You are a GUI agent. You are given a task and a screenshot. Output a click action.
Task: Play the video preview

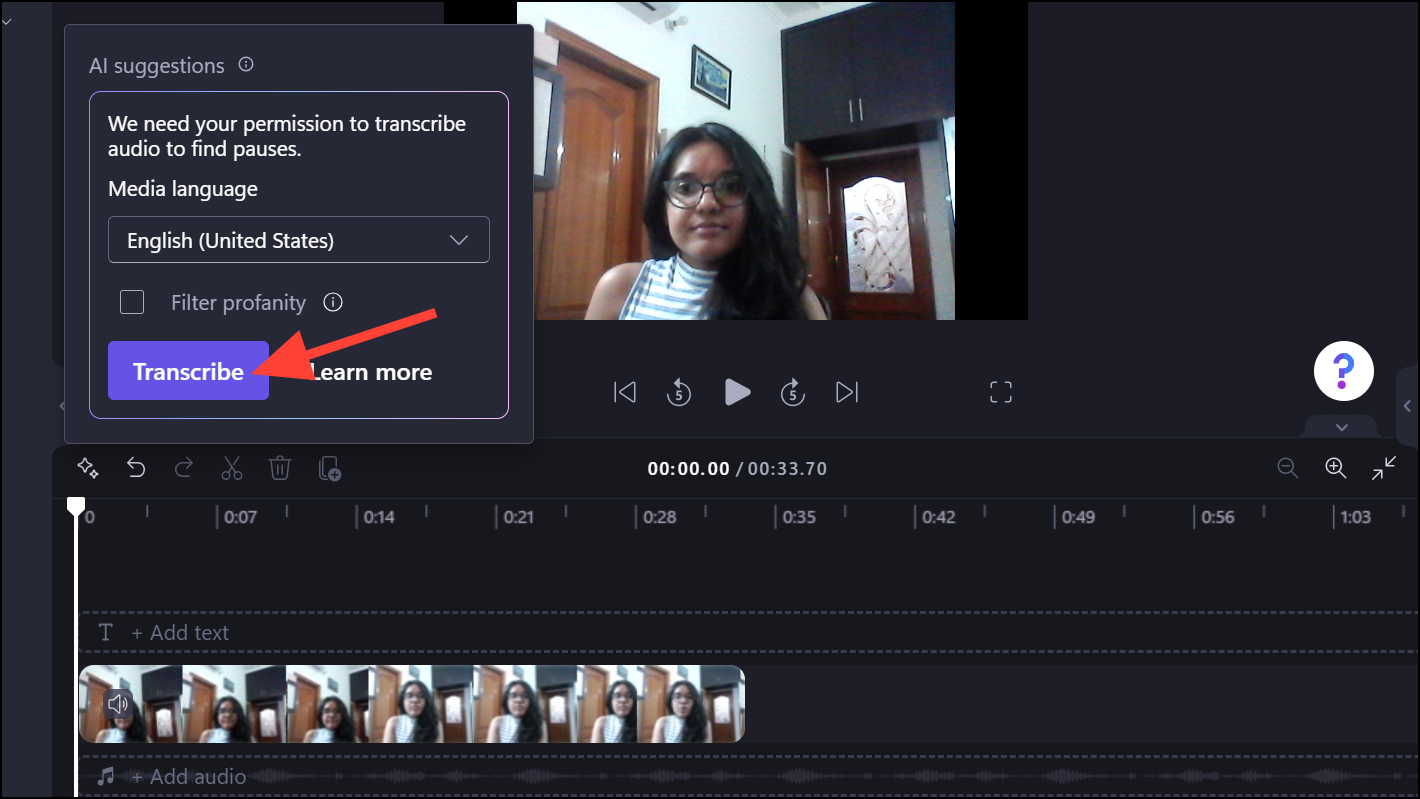coord(737,392)
